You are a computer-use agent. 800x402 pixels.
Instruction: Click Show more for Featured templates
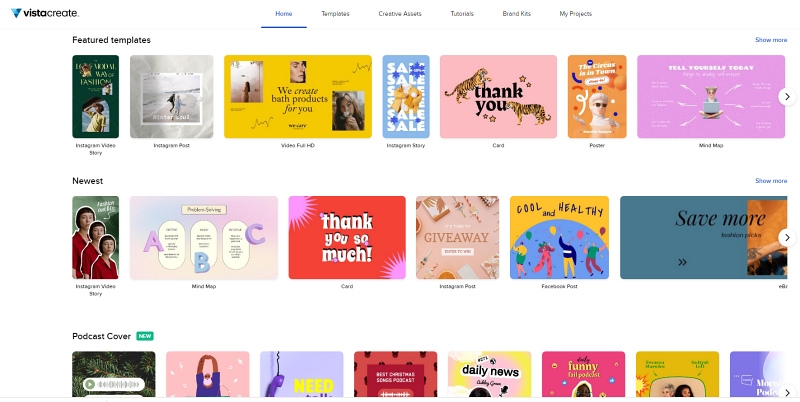[771, 40]
